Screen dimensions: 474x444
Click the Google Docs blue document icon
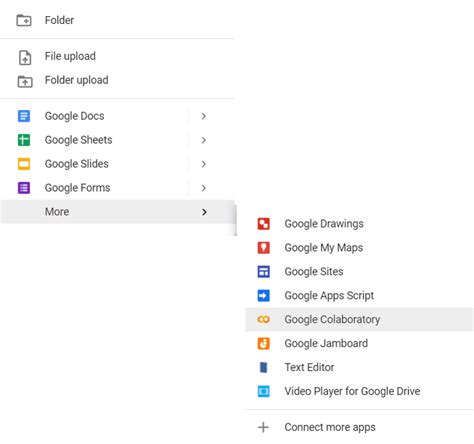click(24, 116)
